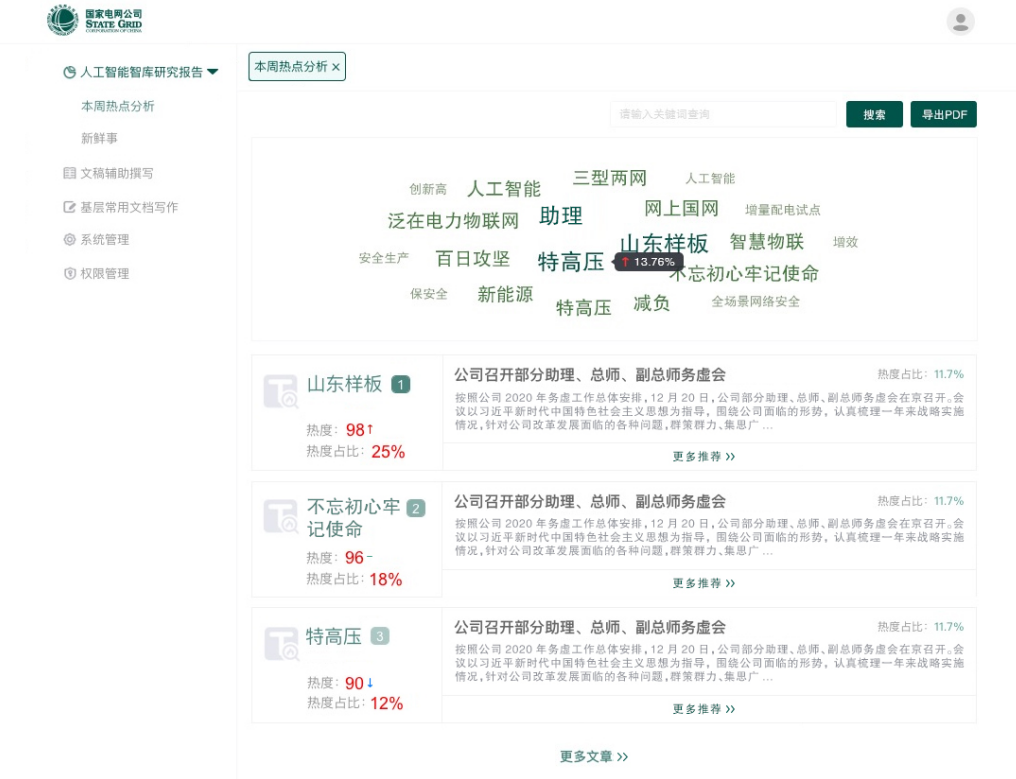Click the 系统管理 gear icon
Image resolution: width=1016 pixels, height=779 pixels.
(69, 240)
